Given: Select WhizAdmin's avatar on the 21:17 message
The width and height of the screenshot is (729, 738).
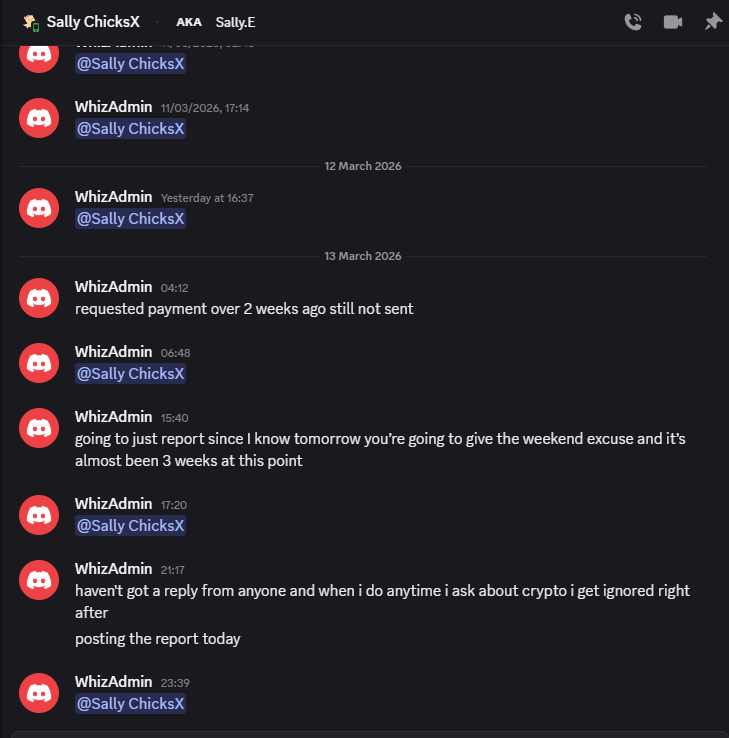Looking at the screenshot, I should 39,579.
